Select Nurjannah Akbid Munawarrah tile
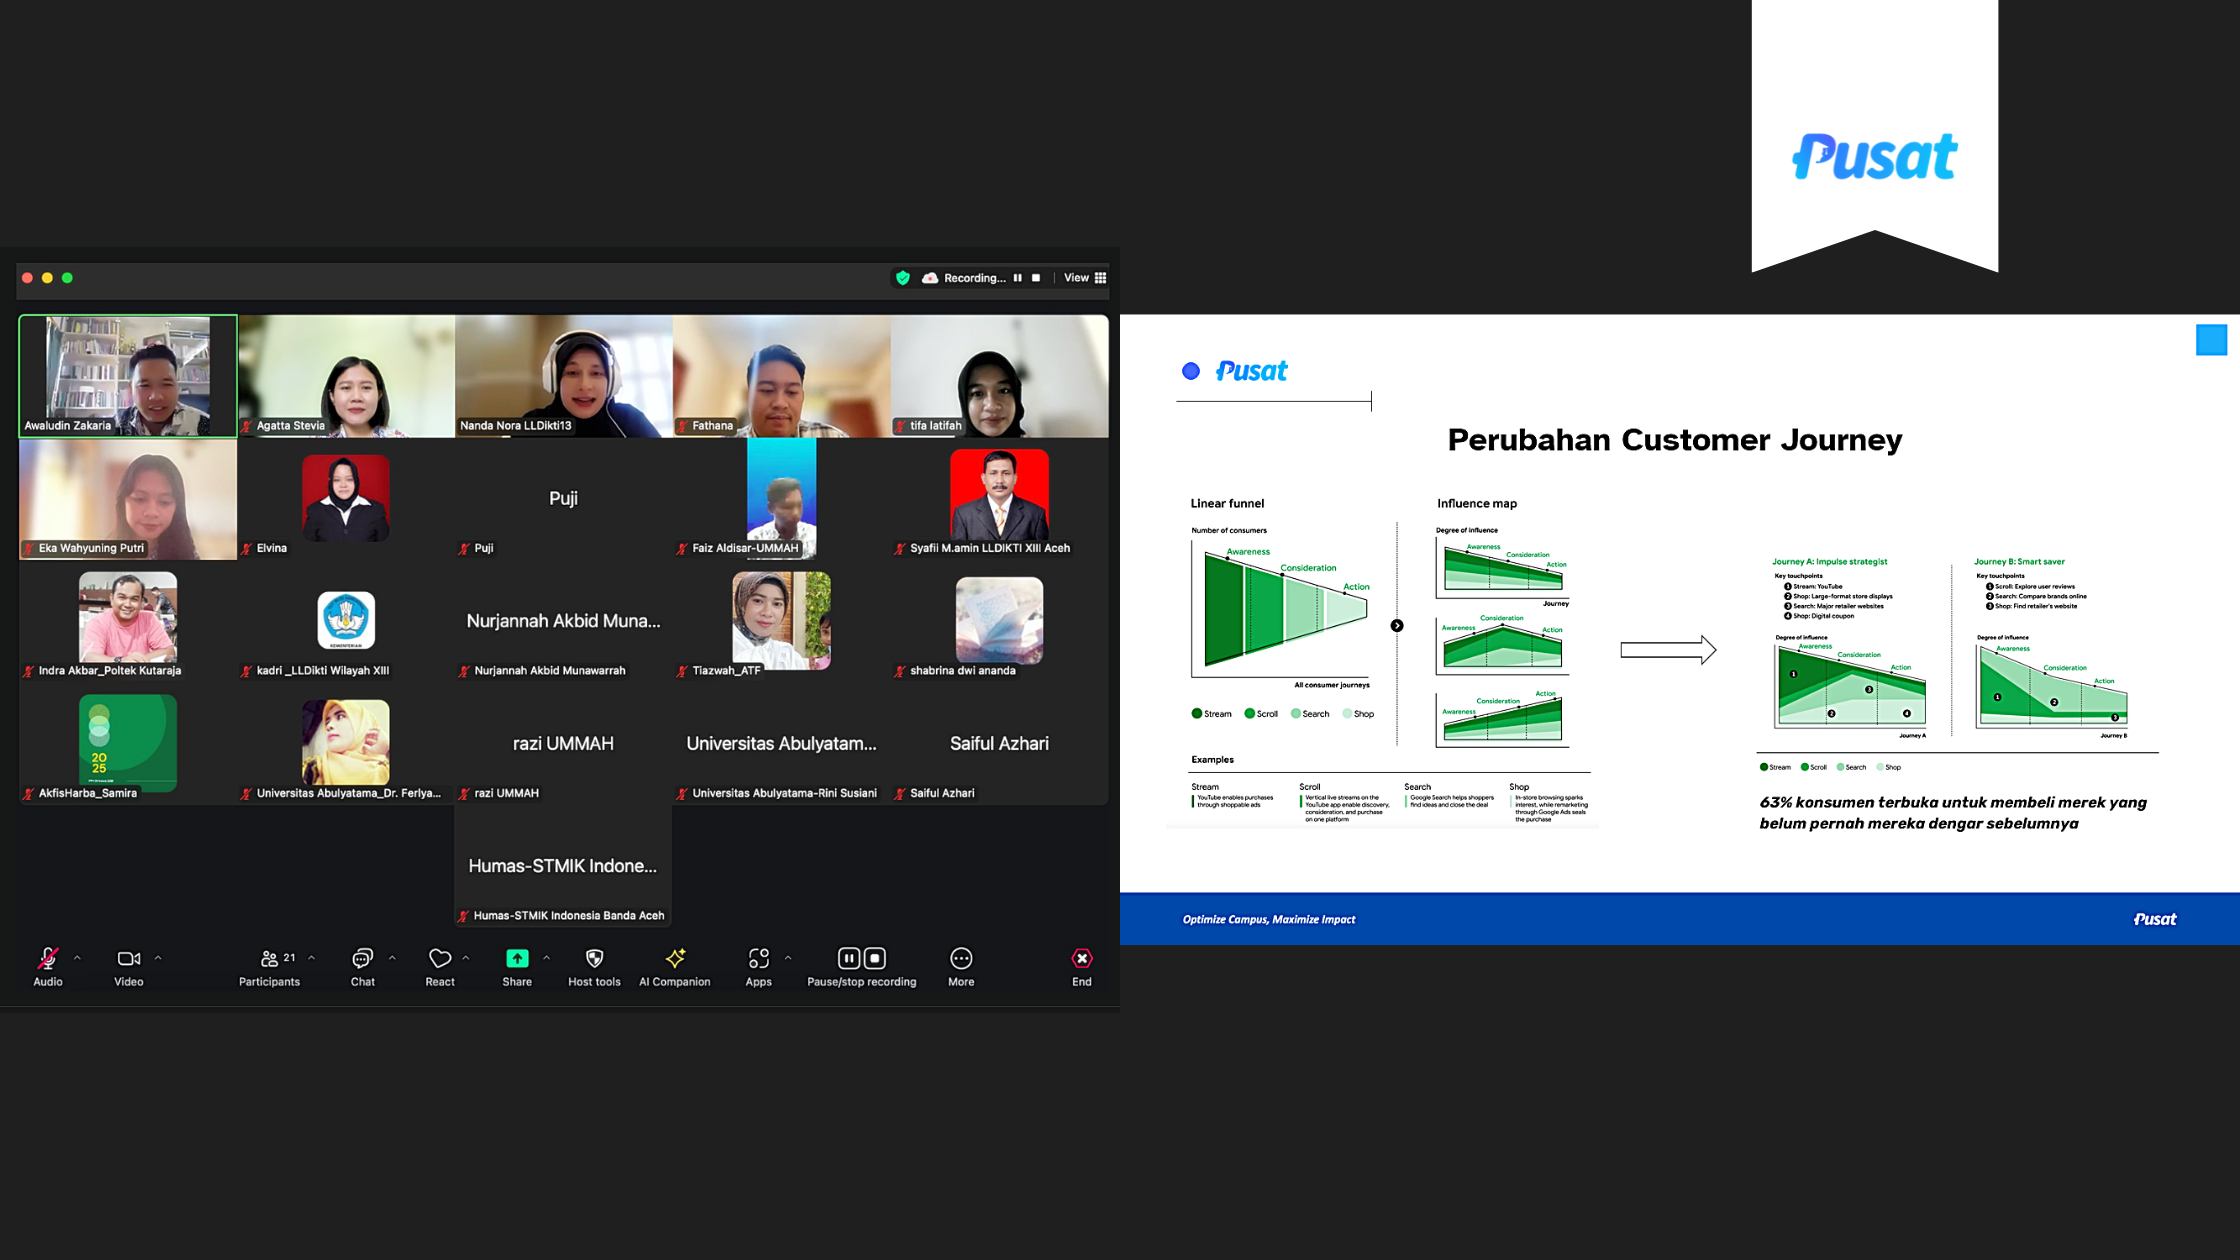This screenshot has height=1260, width=2240. (564, 621)
